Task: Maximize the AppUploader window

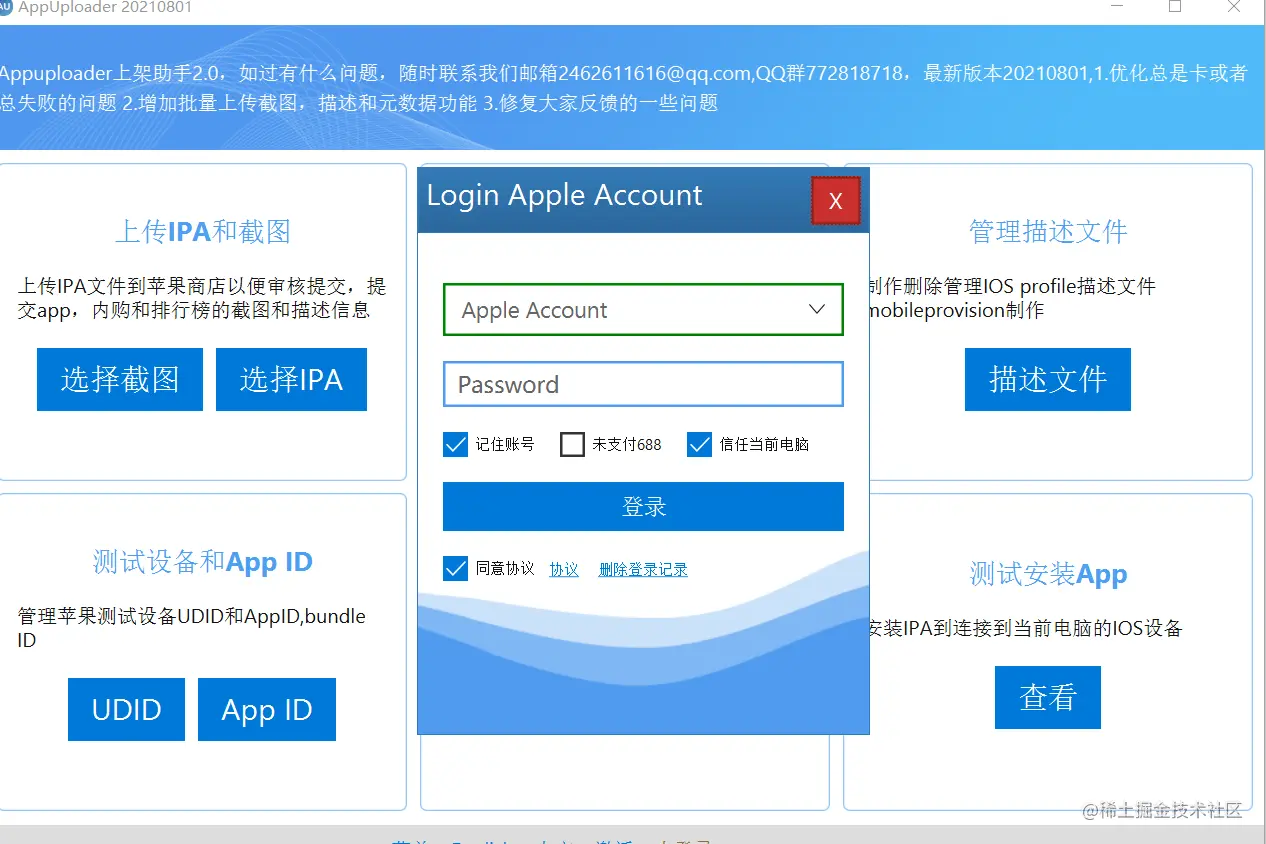Action: point(1175,7)
